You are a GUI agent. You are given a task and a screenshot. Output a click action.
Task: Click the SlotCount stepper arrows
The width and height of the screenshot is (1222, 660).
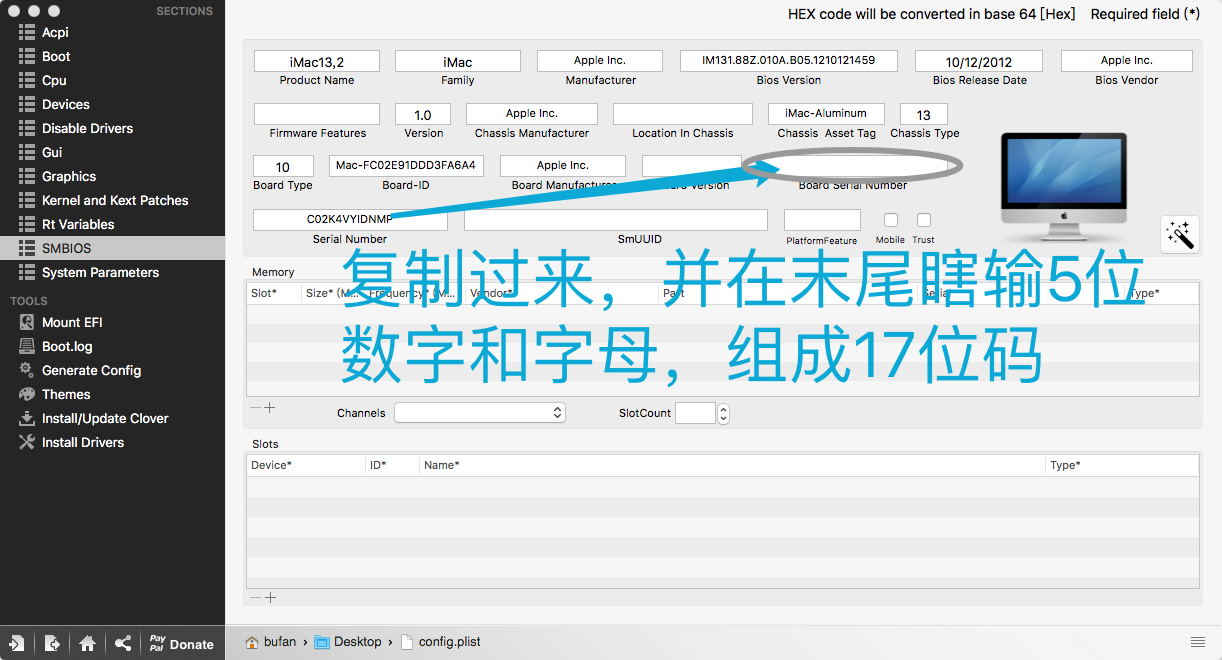[724, 413]
